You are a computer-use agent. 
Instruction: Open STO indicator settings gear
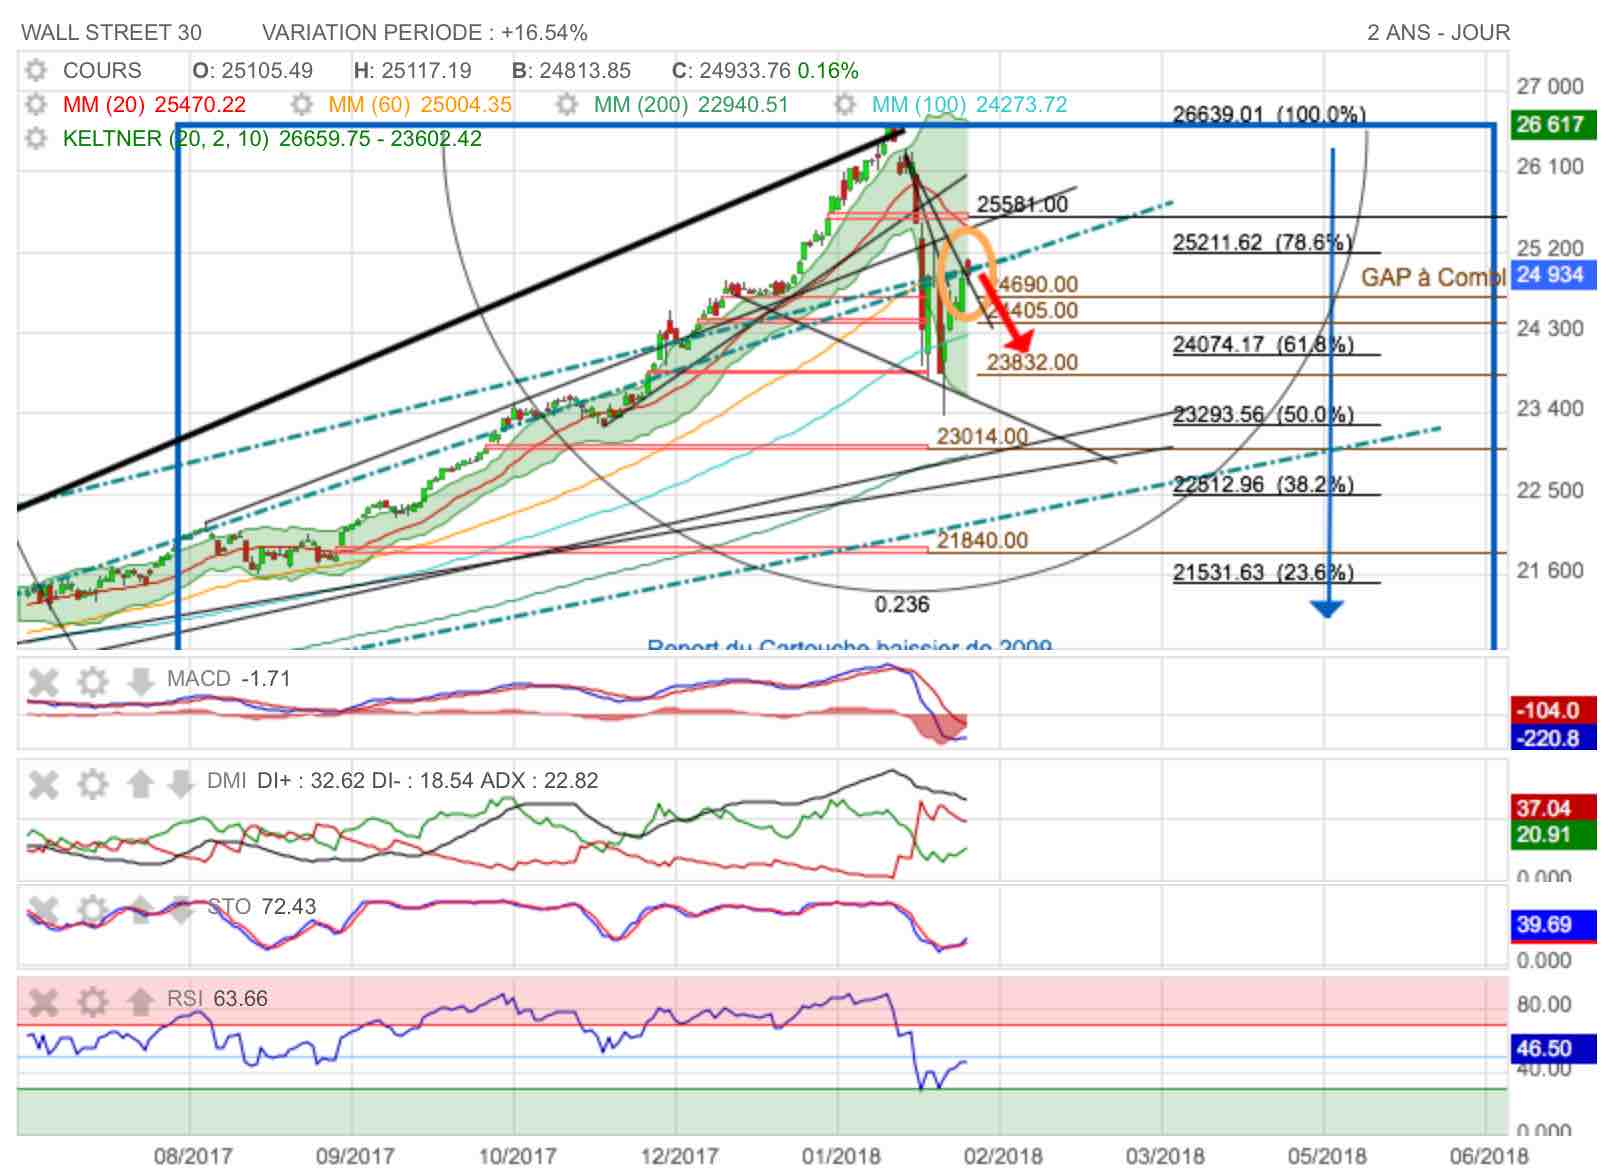pos(92,911)
